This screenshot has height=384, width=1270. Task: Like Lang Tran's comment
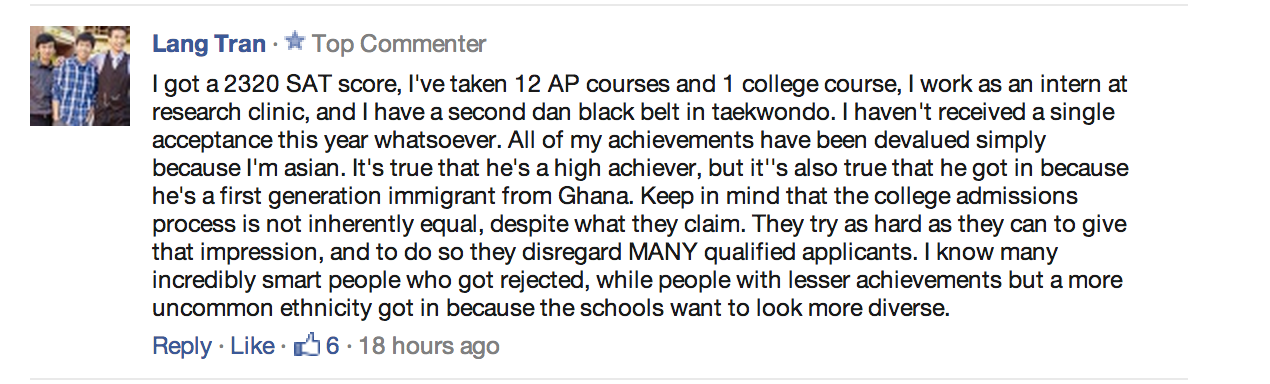pos(252,346)
